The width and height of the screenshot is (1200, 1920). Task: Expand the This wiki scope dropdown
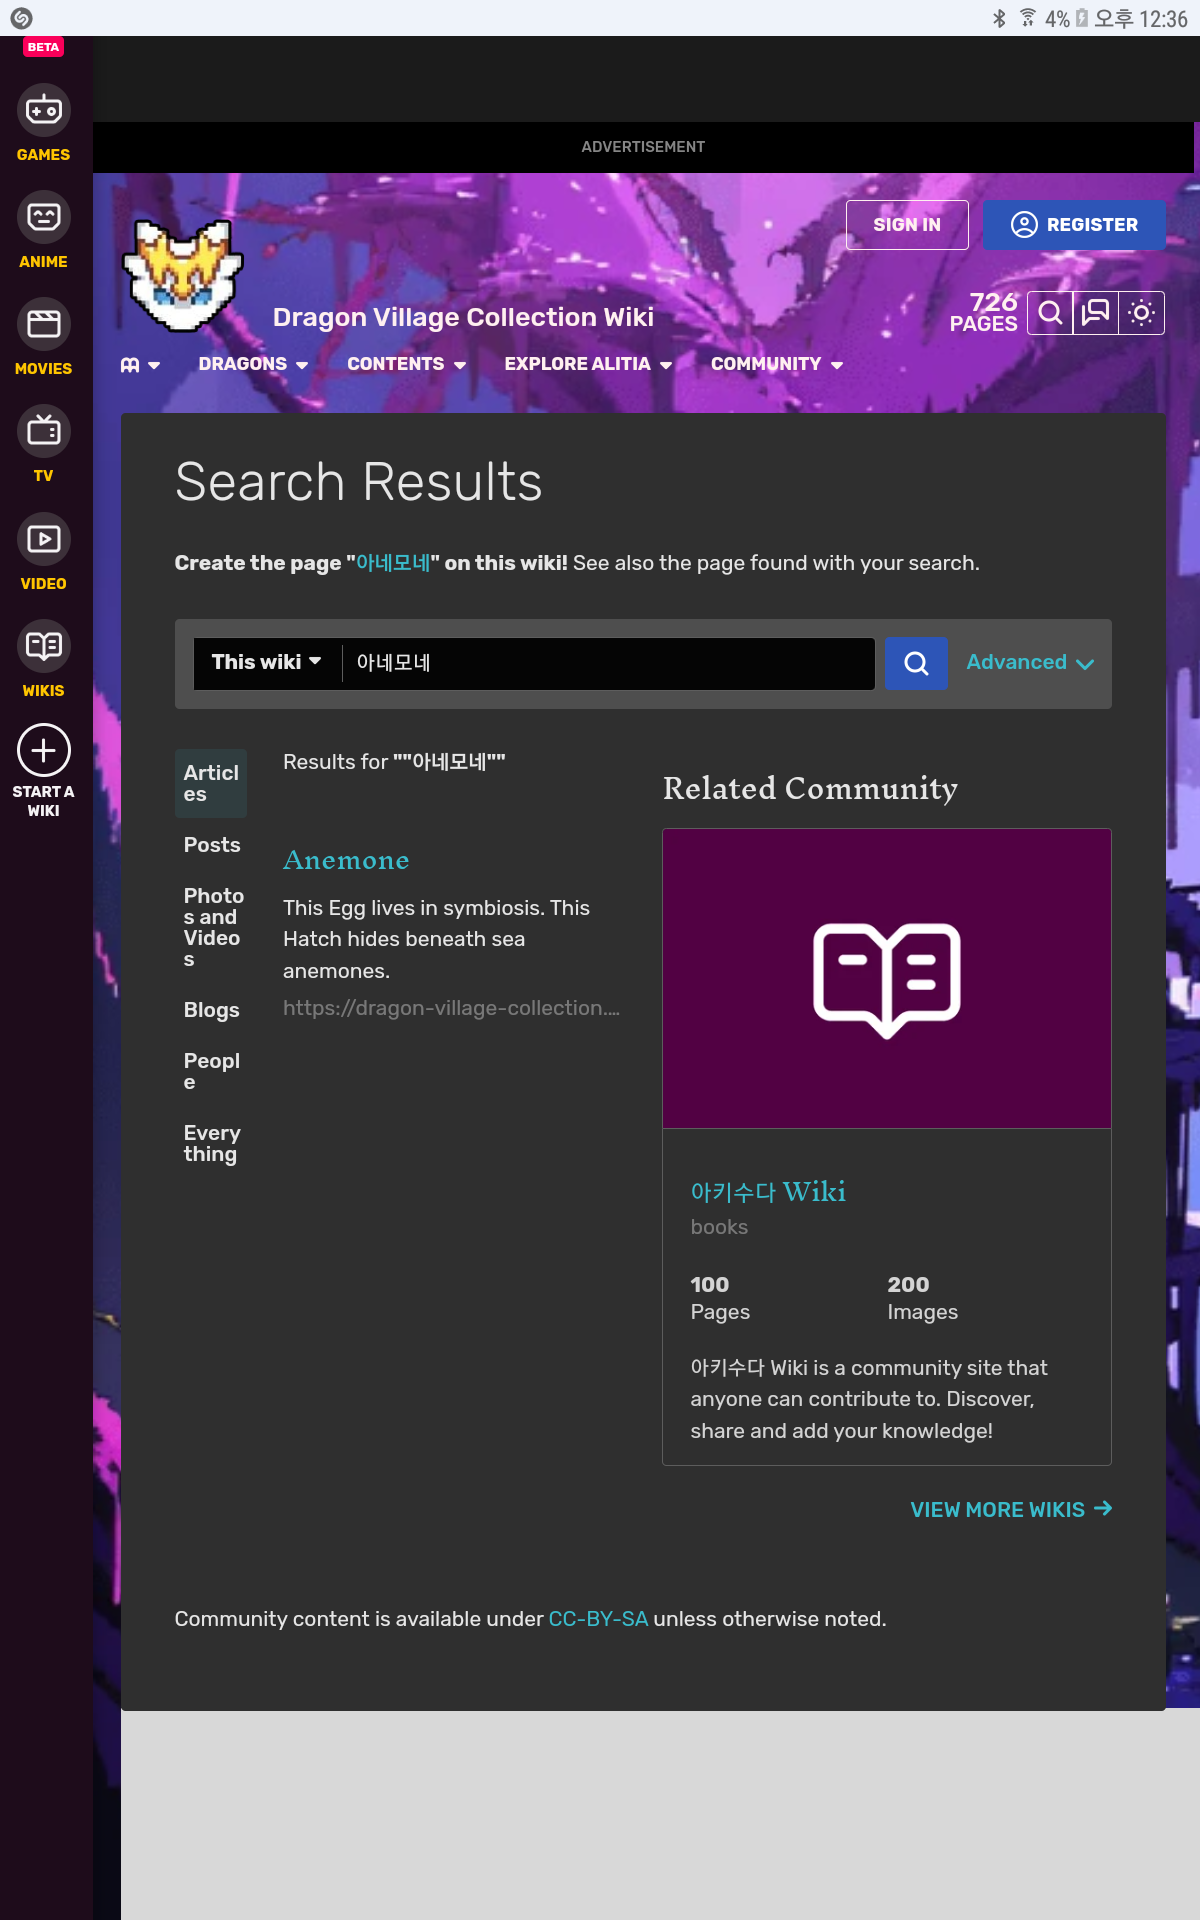tap(266, 663)
